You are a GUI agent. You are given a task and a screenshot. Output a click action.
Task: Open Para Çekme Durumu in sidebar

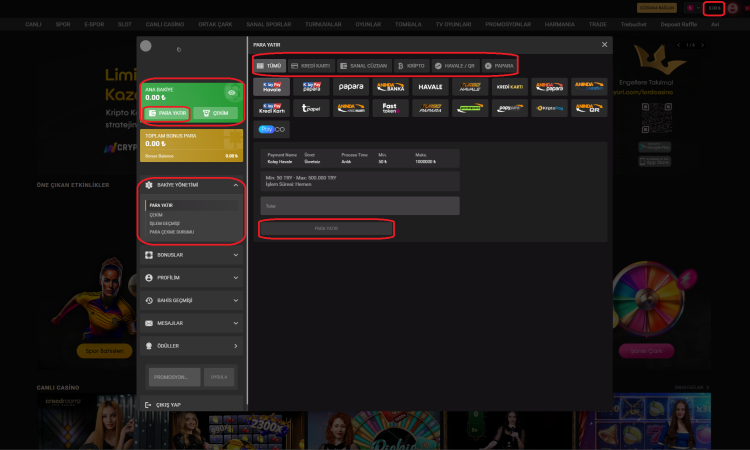coord(172,232)
